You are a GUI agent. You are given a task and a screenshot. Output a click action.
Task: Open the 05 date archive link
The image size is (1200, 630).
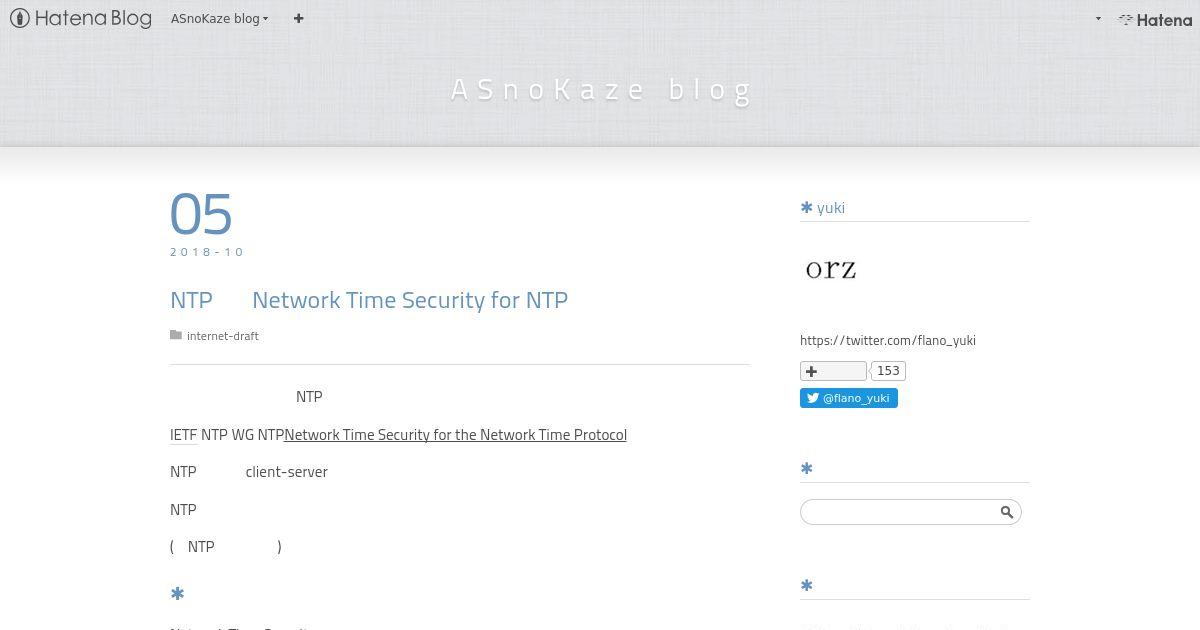201,213
